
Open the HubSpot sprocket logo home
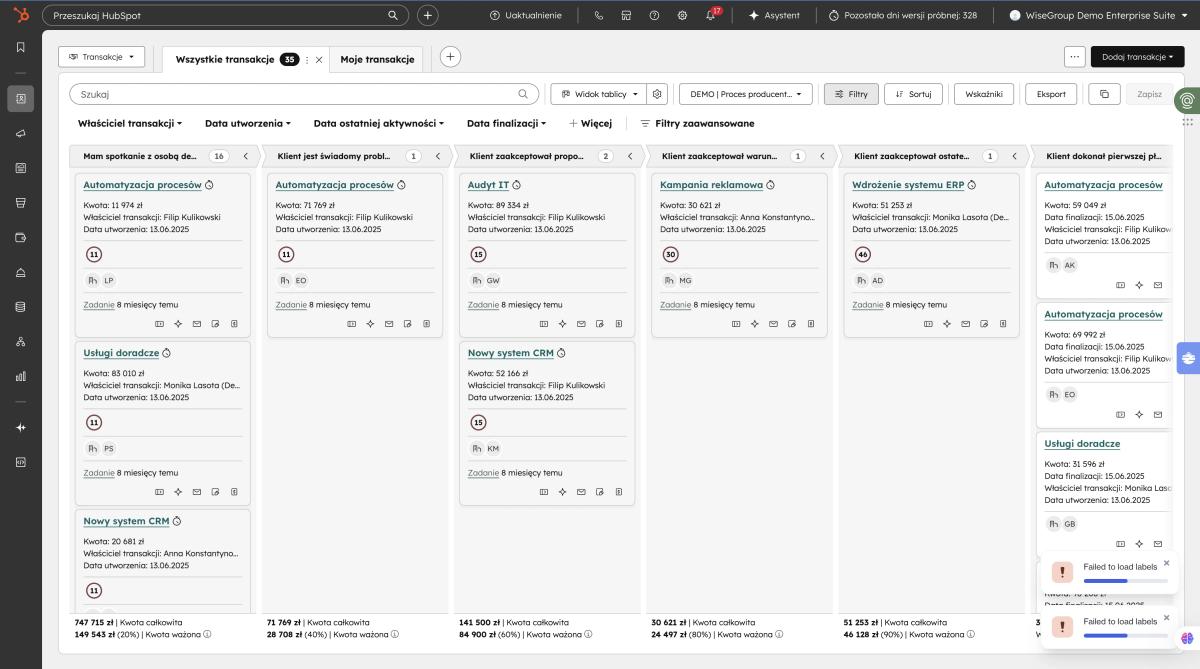(21, 15)
